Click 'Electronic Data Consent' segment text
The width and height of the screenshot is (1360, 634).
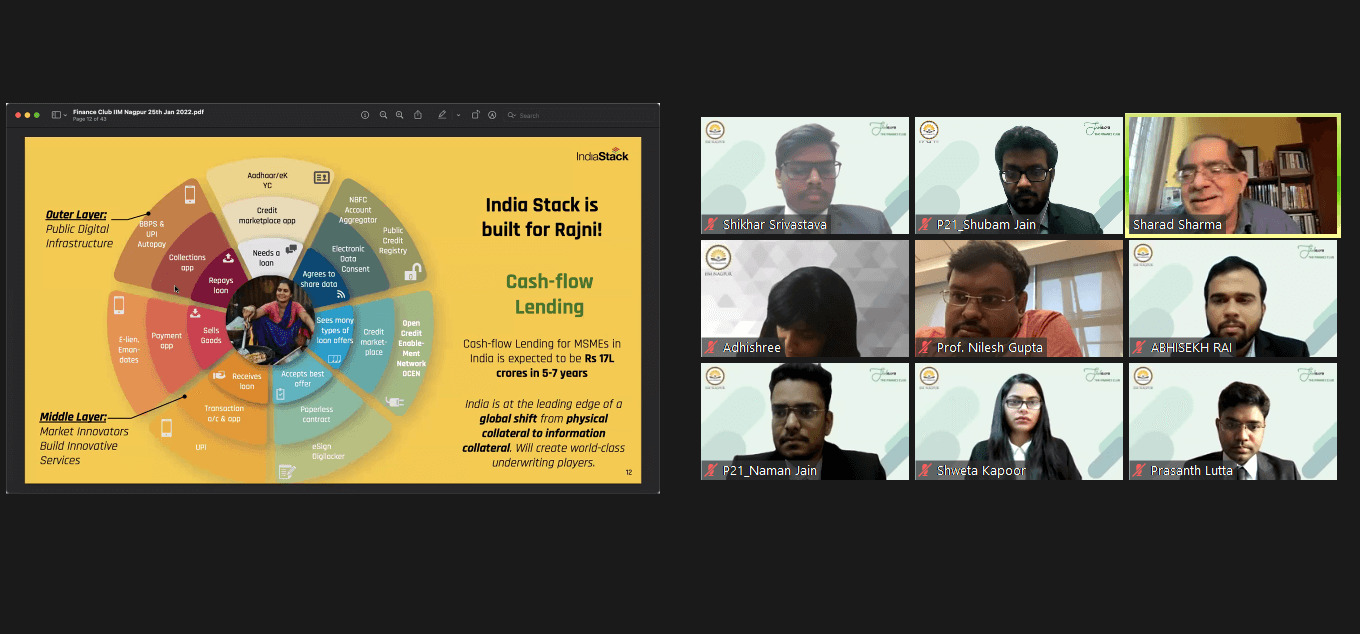coord(349,258)
